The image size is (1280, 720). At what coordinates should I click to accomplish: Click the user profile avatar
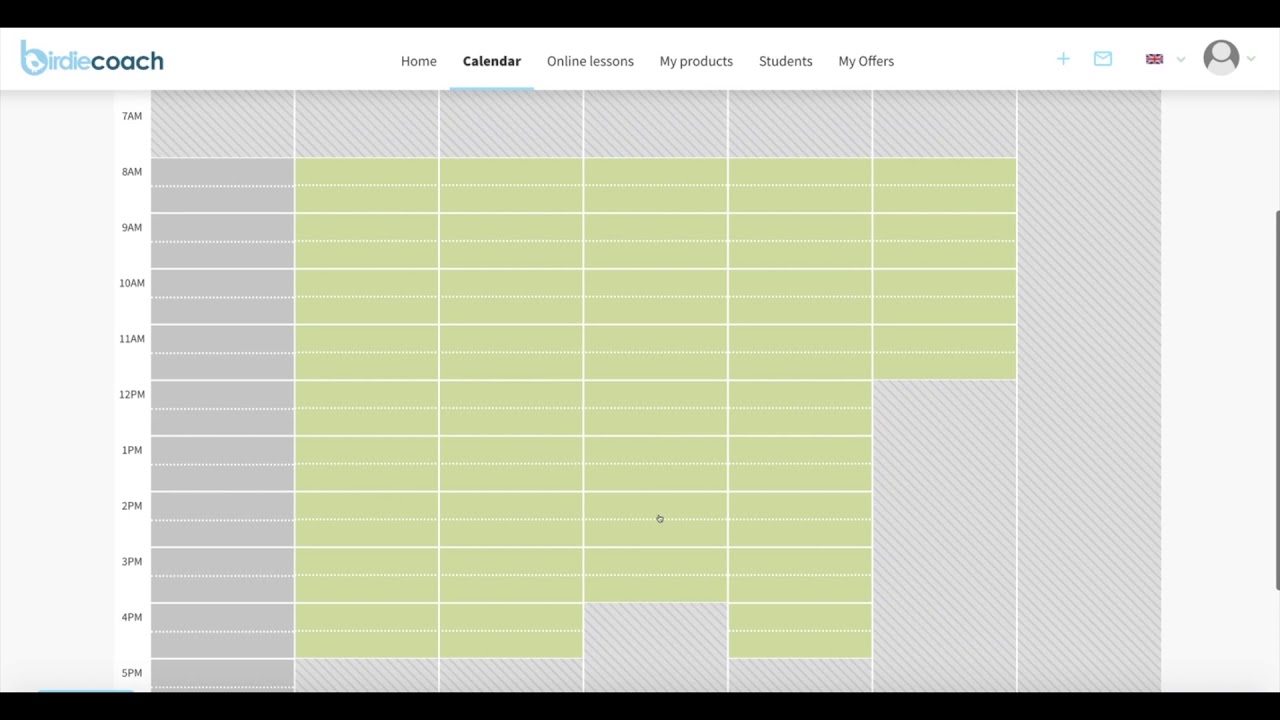1221,58
